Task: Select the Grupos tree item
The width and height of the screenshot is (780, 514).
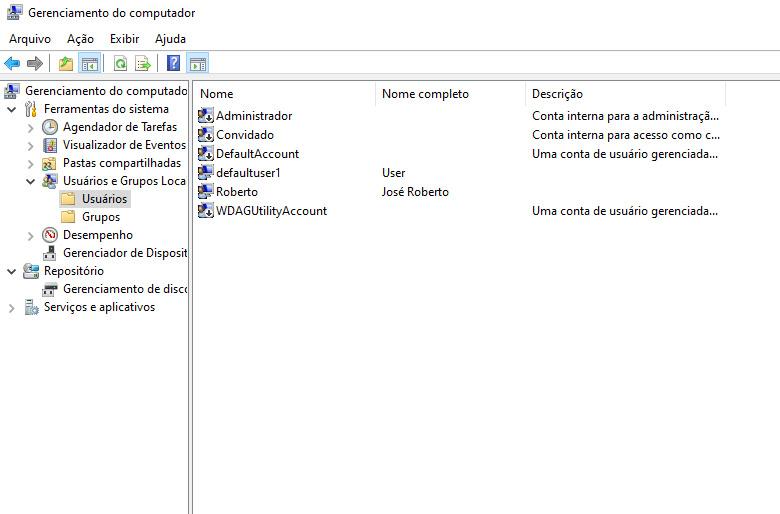Action: pyautogui.click(x=101, y=217)
